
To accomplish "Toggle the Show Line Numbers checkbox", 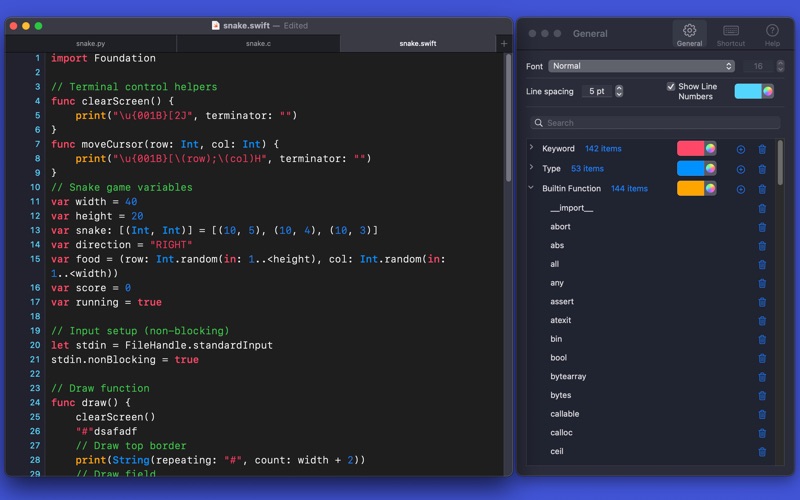I will click(x=671, y=87).
